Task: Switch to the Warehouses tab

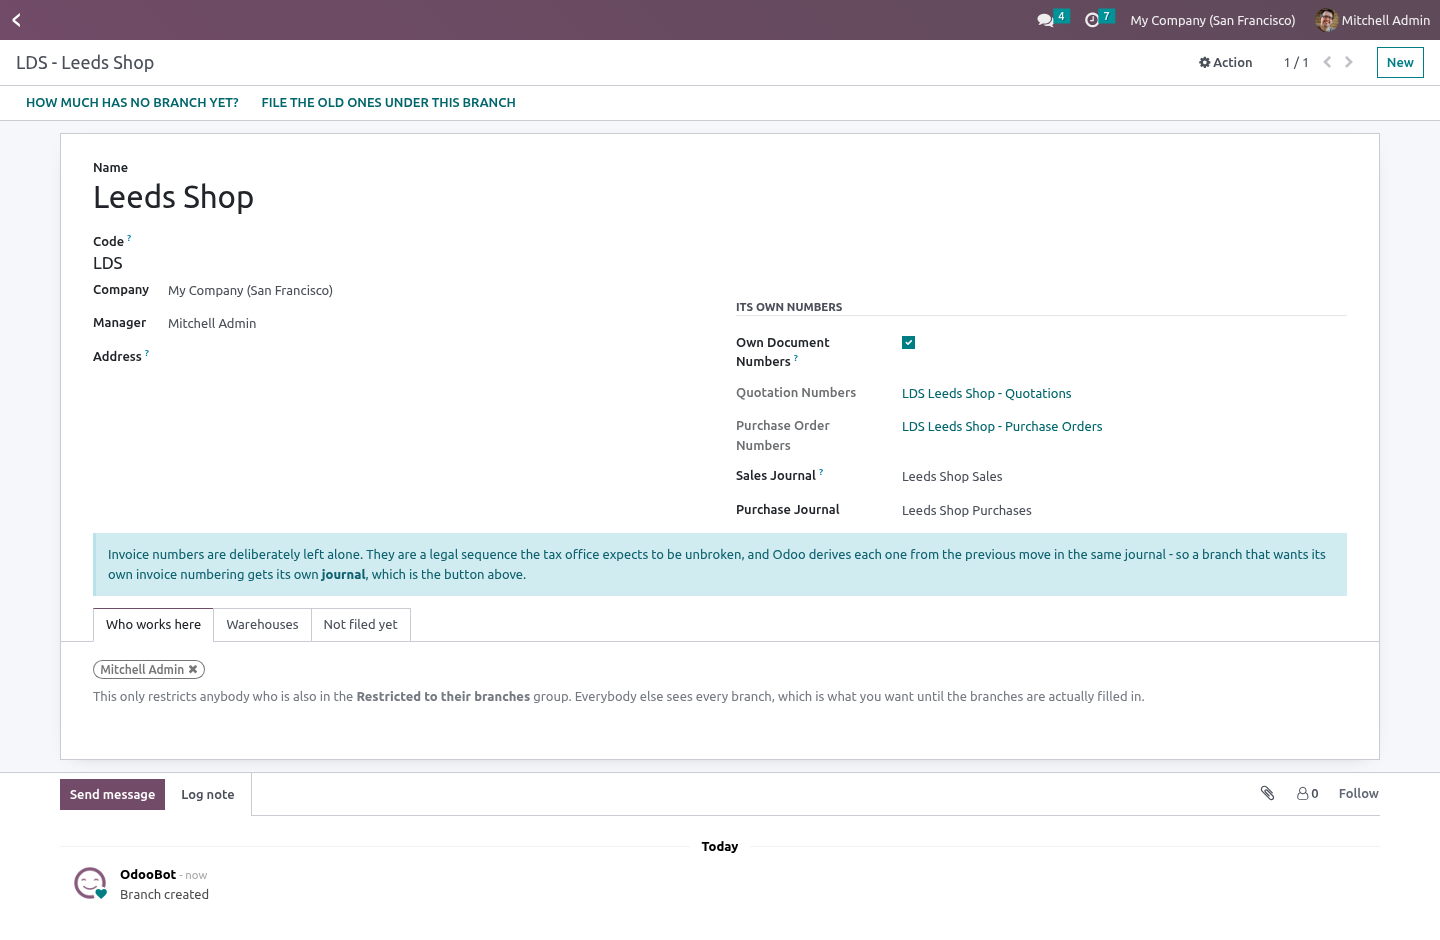Action: pyautogui.click(x=262, y=625)
